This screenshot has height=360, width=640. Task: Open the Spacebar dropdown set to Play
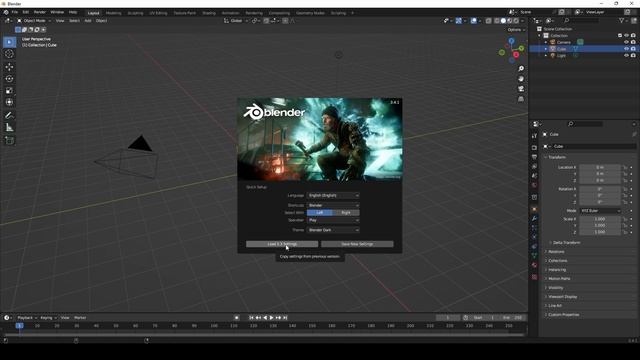(333, 220)
